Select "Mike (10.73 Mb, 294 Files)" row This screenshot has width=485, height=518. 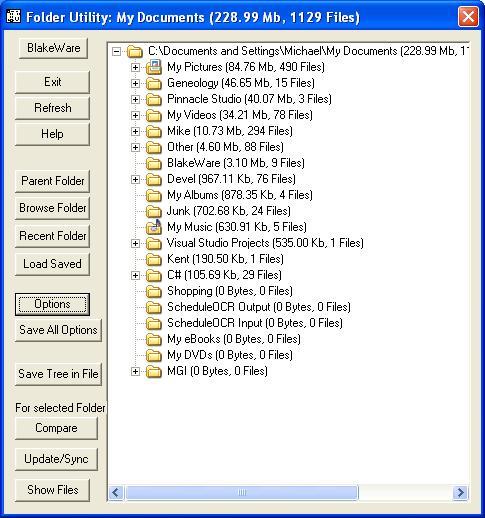[x=230, y=131]
